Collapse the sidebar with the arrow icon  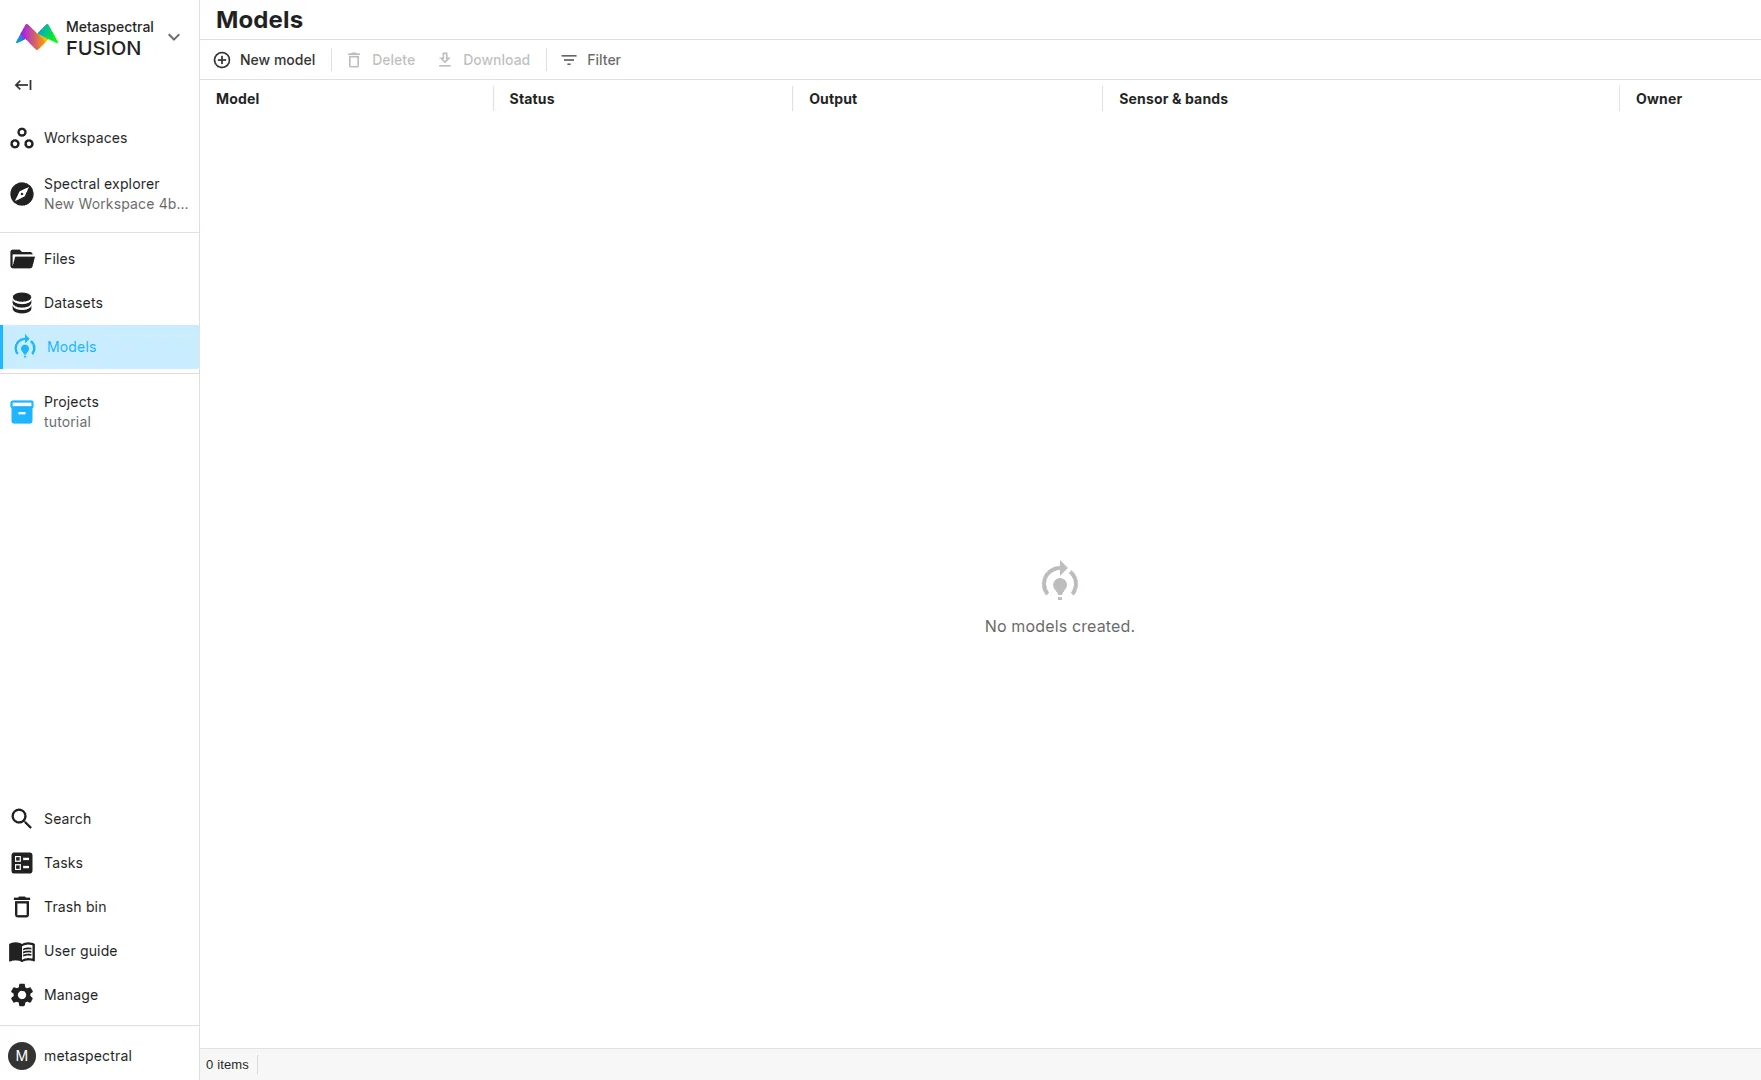coord(23,85)
